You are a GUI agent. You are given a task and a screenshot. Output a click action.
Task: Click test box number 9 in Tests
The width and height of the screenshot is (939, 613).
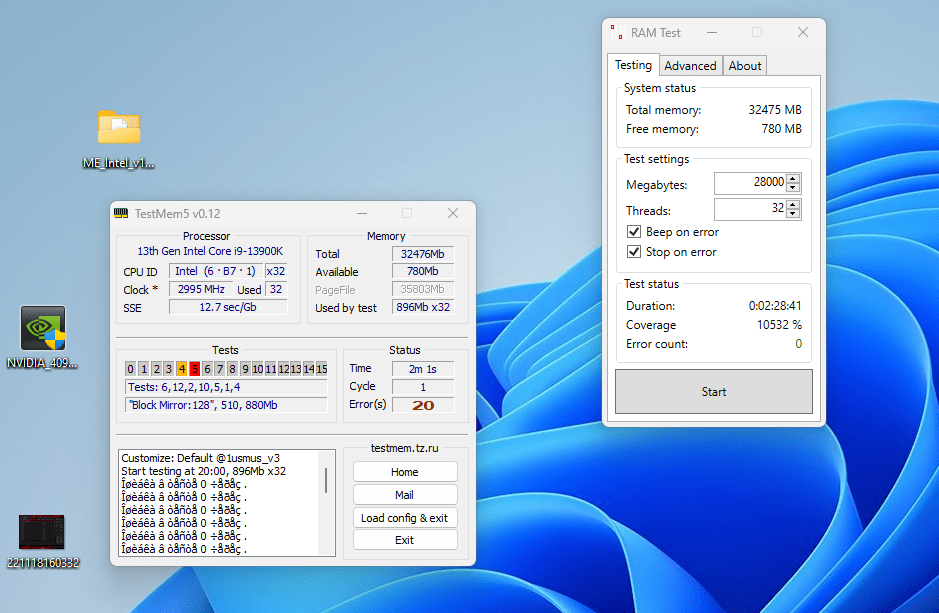coord(245,369)
